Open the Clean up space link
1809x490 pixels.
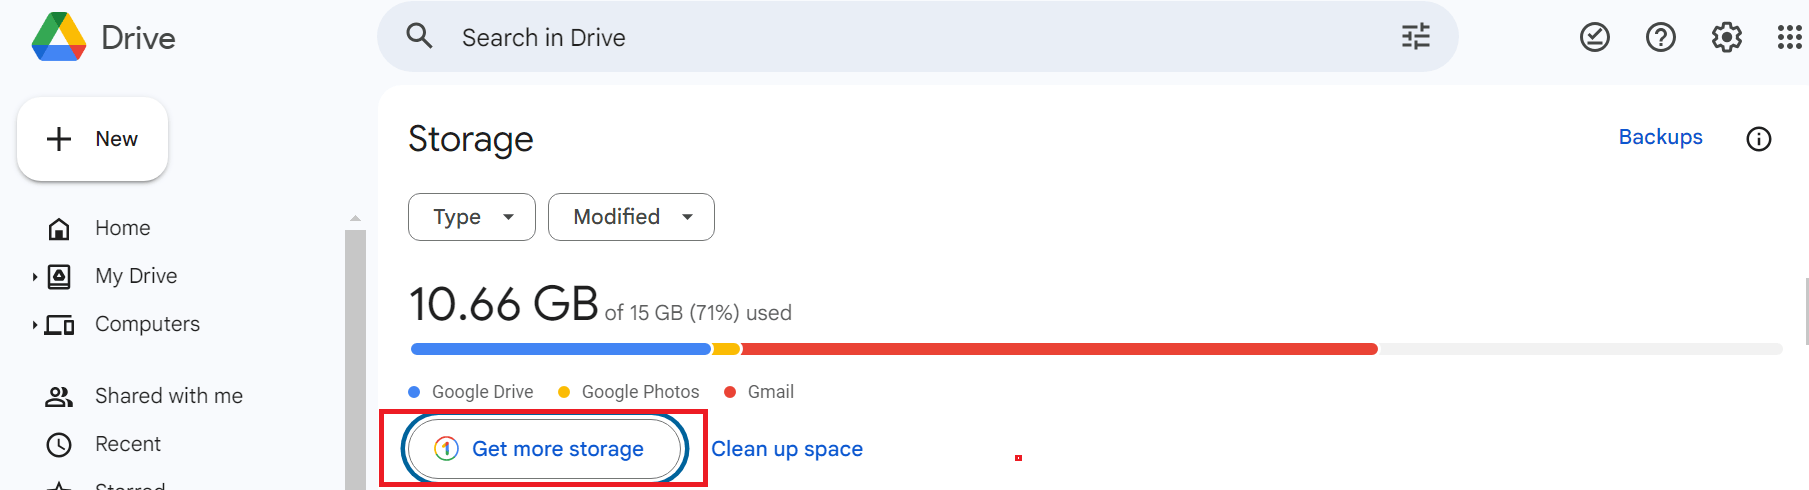(787, 449)
